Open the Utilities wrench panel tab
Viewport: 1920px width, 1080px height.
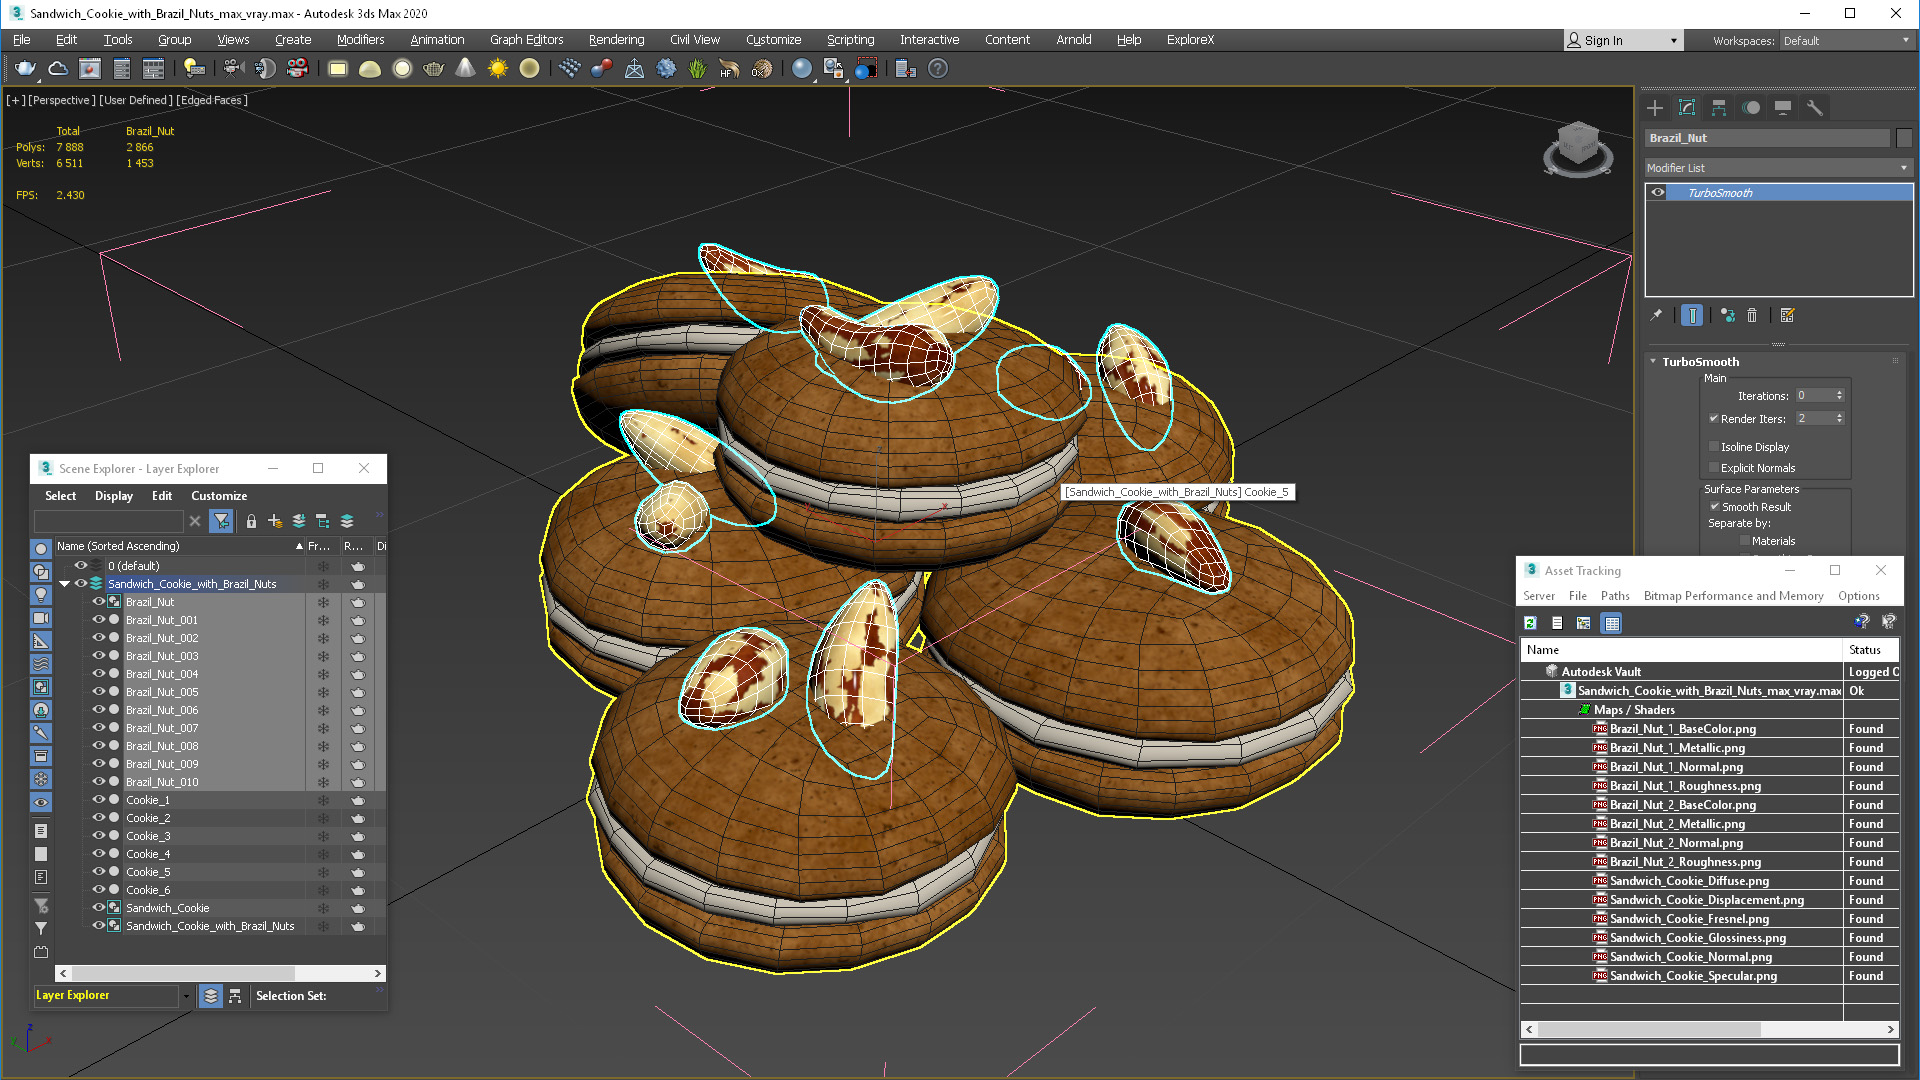pos(1815,108)
